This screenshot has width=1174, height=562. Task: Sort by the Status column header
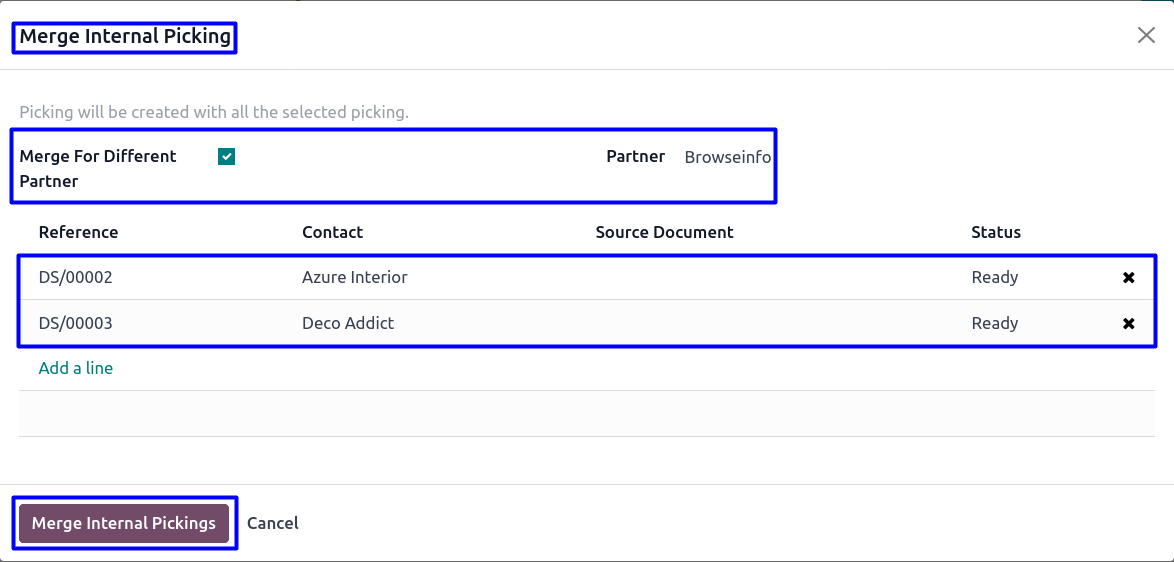click(996, 232)
